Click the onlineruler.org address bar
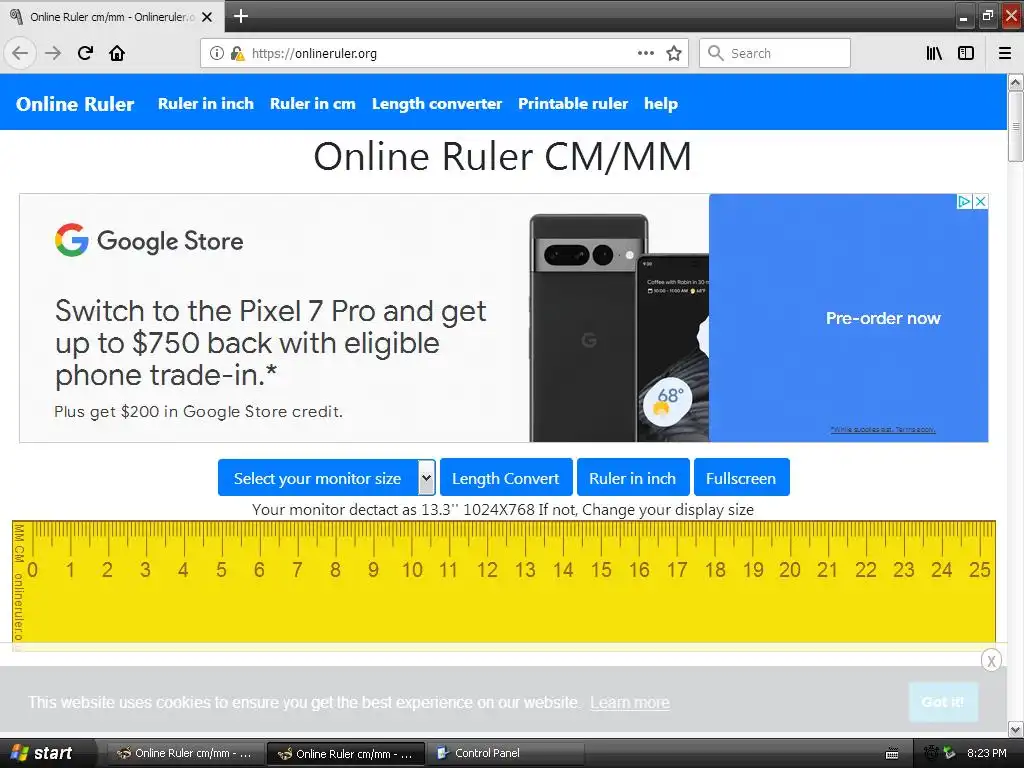Image resolution: width=1024 pixels, height=768 pixels. coord(444,53)
